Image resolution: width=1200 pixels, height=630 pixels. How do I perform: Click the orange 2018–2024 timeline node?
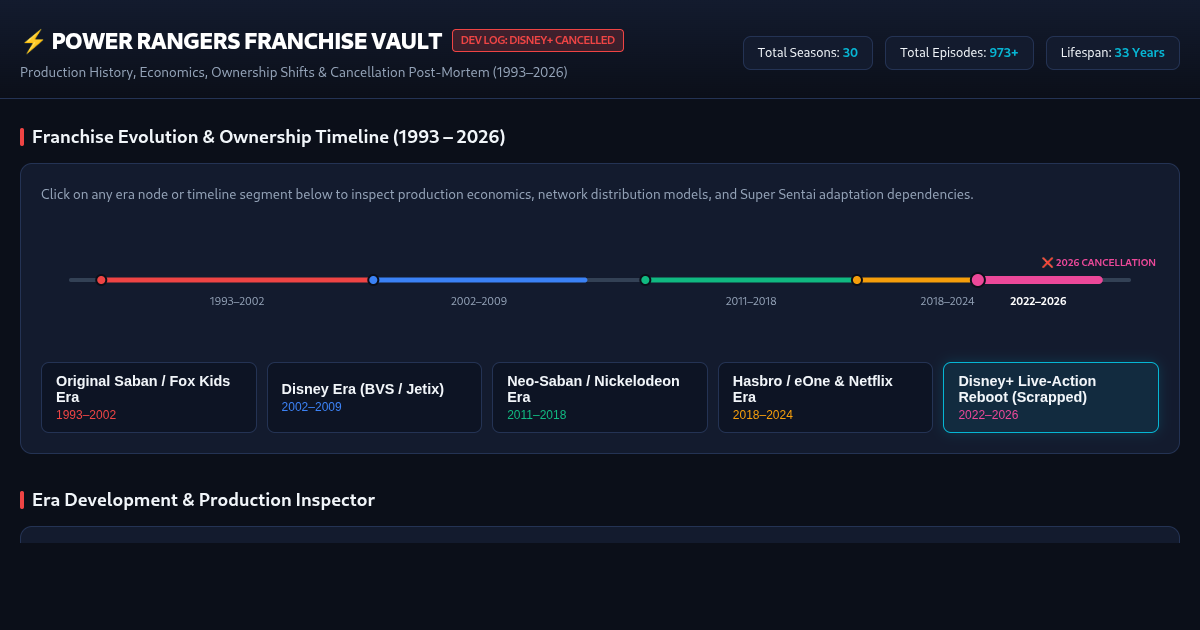tap(857, 280)
